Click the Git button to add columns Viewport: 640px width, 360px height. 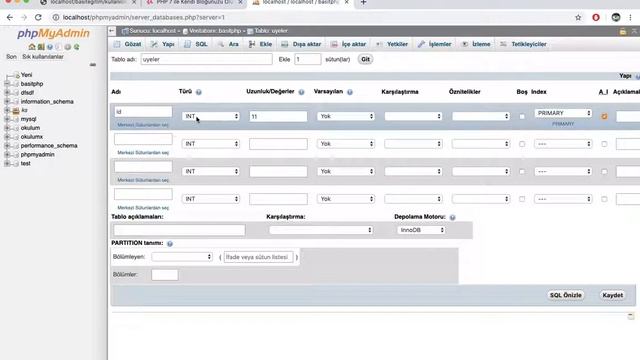[x=365, y=59]
